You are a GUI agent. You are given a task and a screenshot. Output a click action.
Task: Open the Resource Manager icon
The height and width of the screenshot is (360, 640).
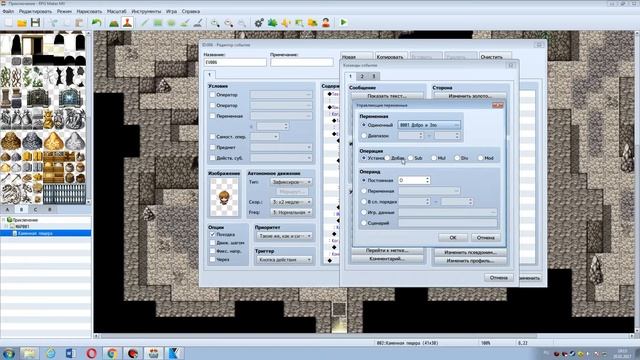click(313, 23)
